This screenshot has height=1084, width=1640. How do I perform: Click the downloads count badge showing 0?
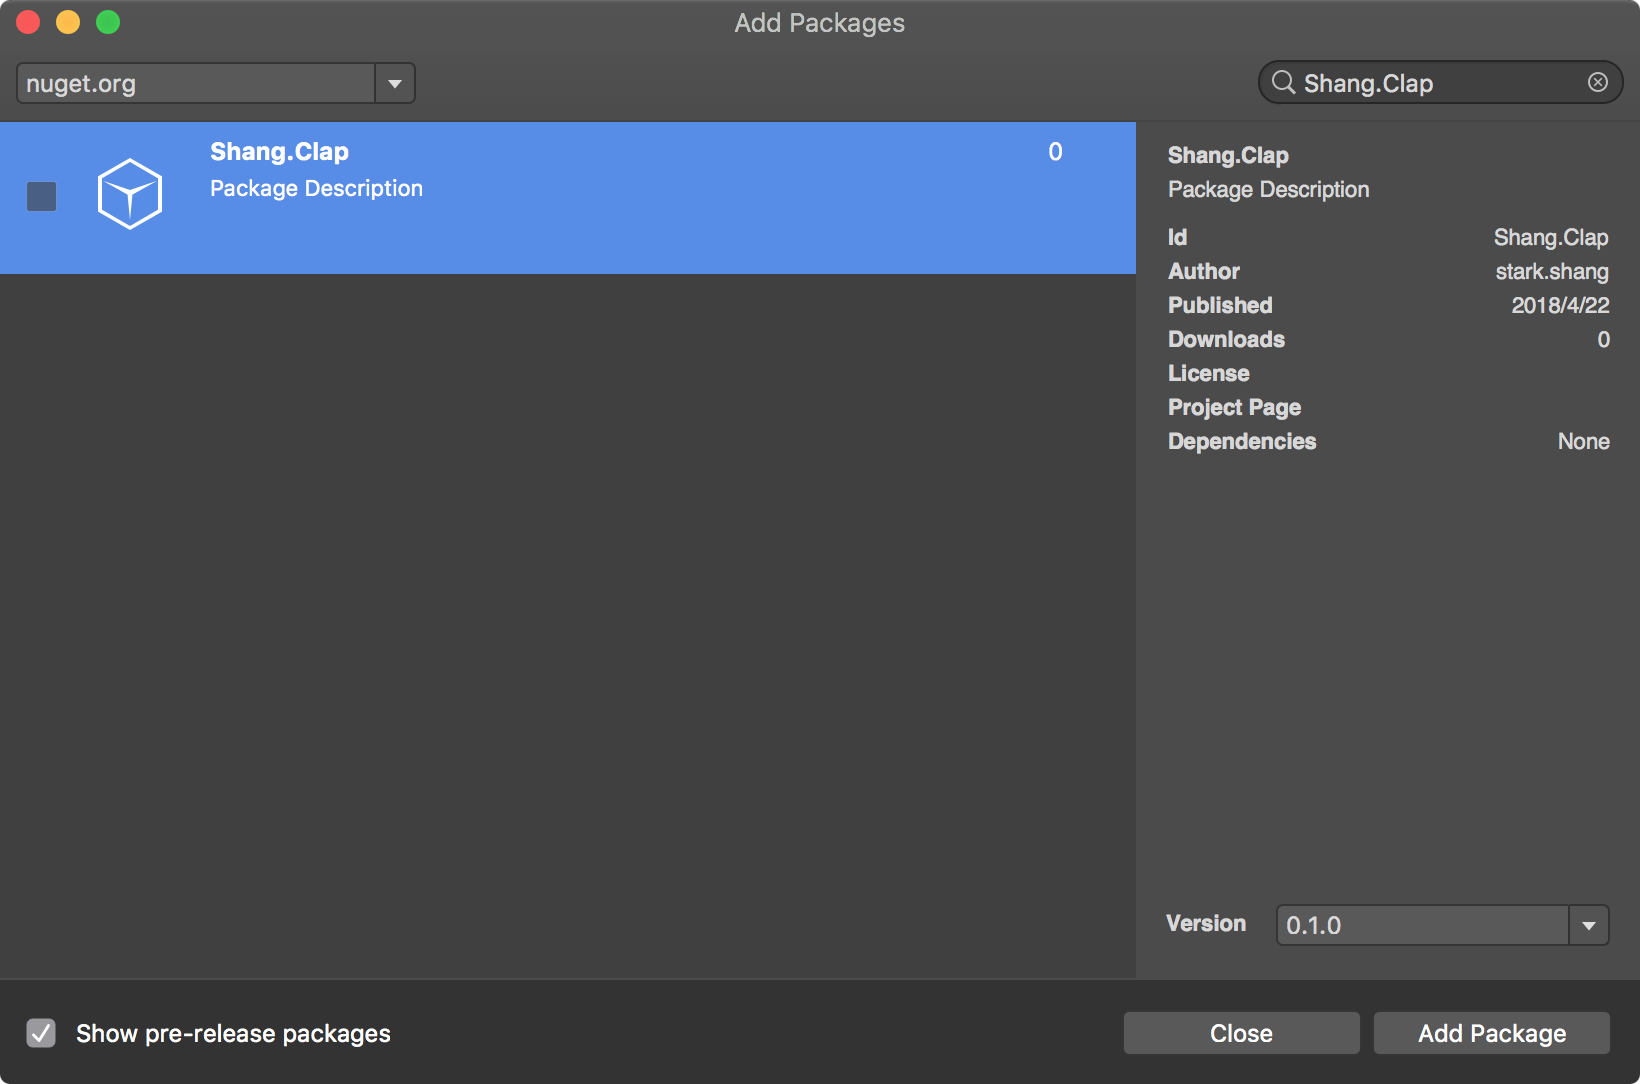1056,152
